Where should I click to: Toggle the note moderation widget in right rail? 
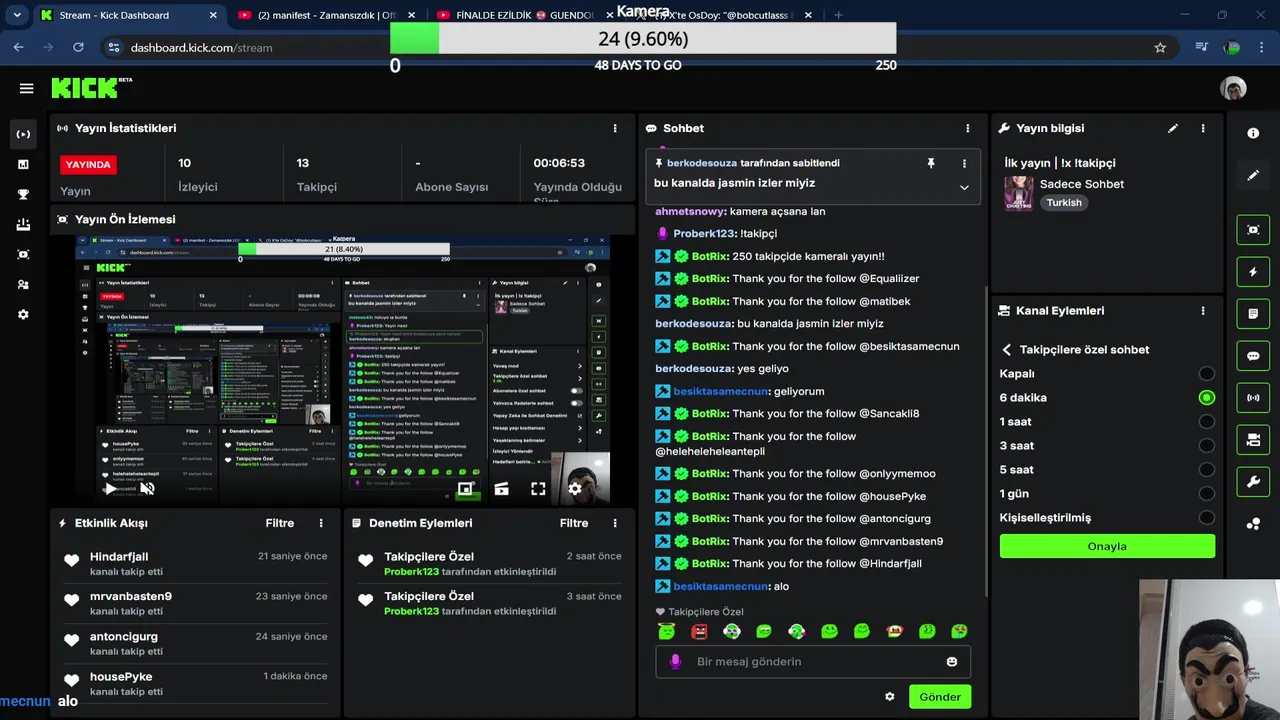pos(1253,314)
